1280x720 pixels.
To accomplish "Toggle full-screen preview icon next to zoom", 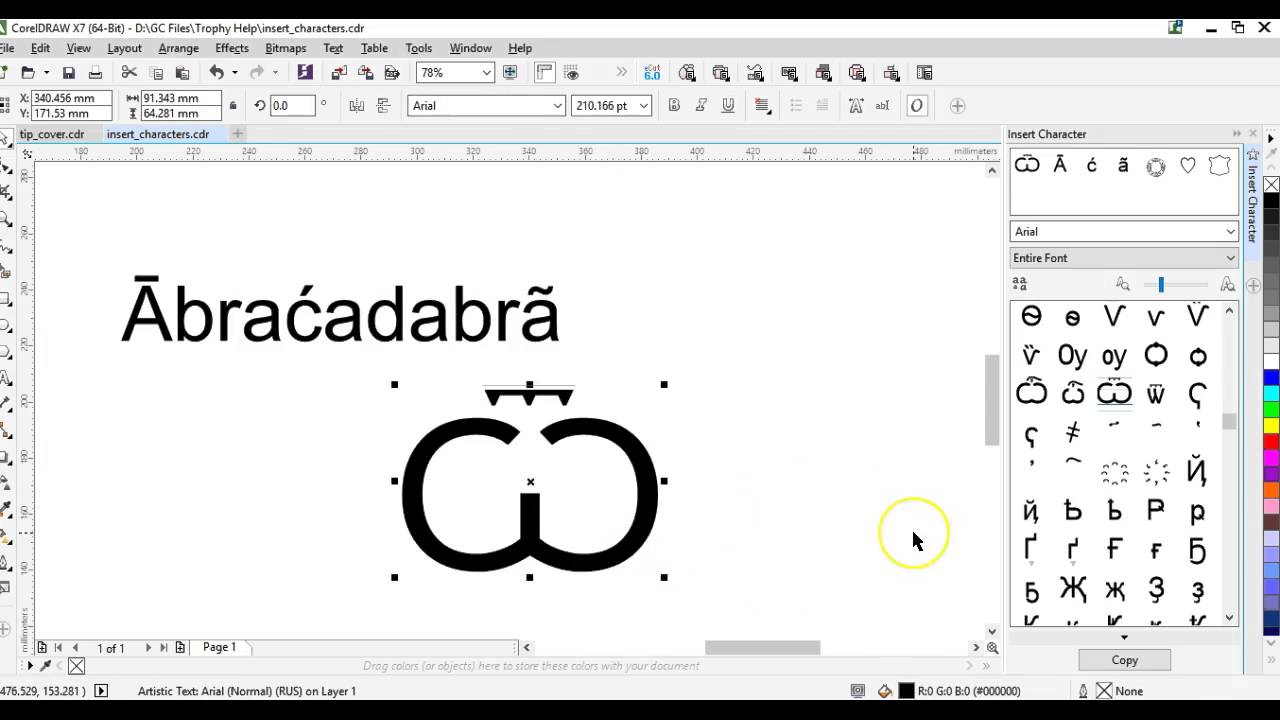I will [x=510, y=73].
